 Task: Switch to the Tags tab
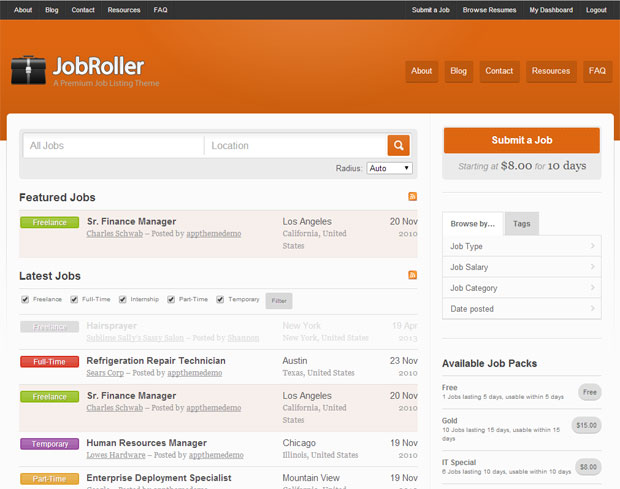pos(522,224)
